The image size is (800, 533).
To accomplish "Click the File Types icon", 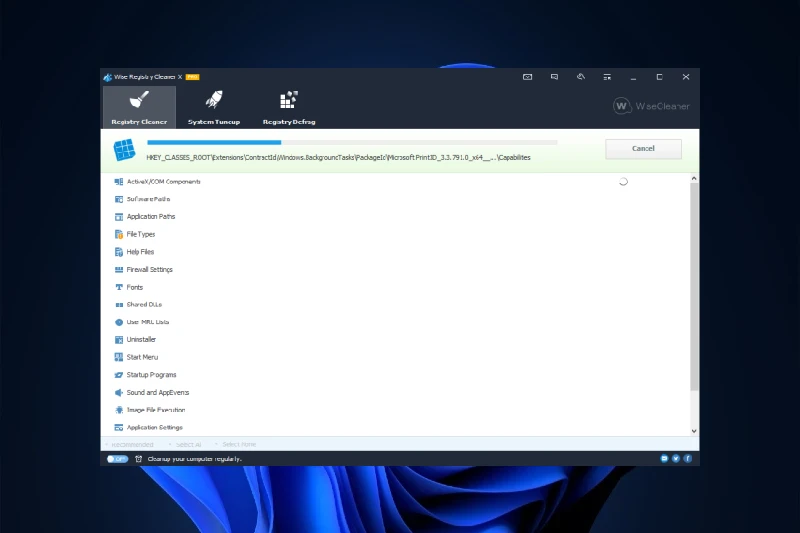I will point(119,234).
